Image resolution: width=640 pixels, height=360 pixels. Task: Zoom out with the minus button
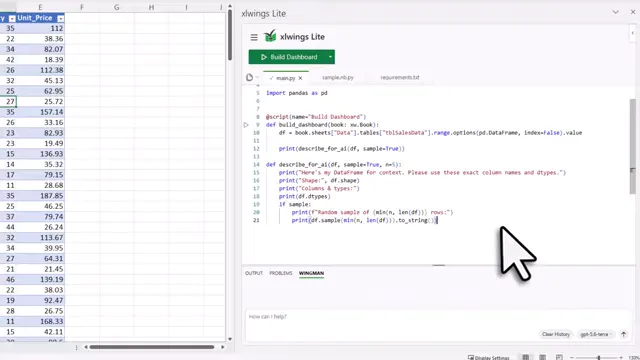(x=571, y=358)
